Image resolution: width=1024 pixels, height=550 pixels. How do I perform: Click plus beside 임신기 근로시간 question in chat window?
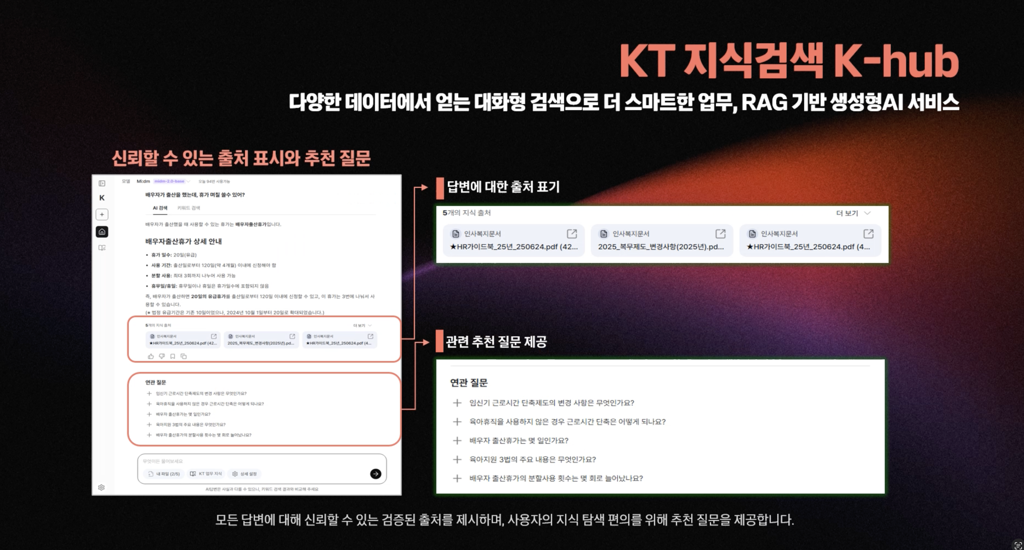[150, 394]
